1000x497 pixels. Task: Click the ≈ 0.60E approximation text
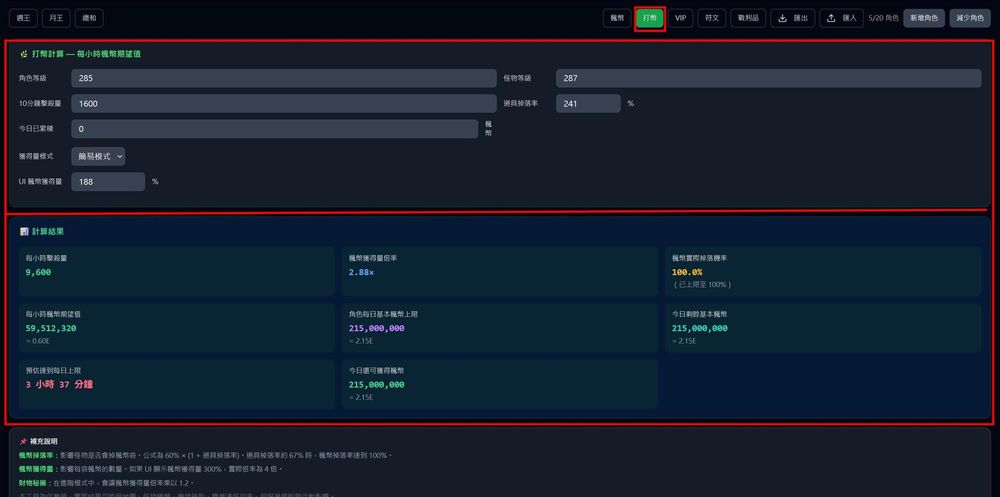(38, 341)
